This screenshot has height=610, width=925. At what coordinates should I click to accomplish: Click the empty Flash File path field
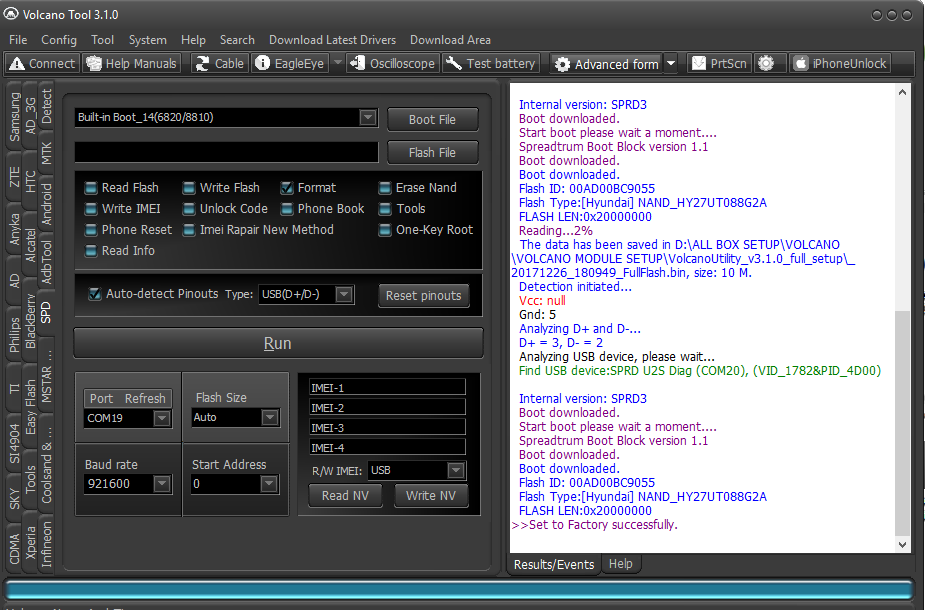click(x=227, y=152)
